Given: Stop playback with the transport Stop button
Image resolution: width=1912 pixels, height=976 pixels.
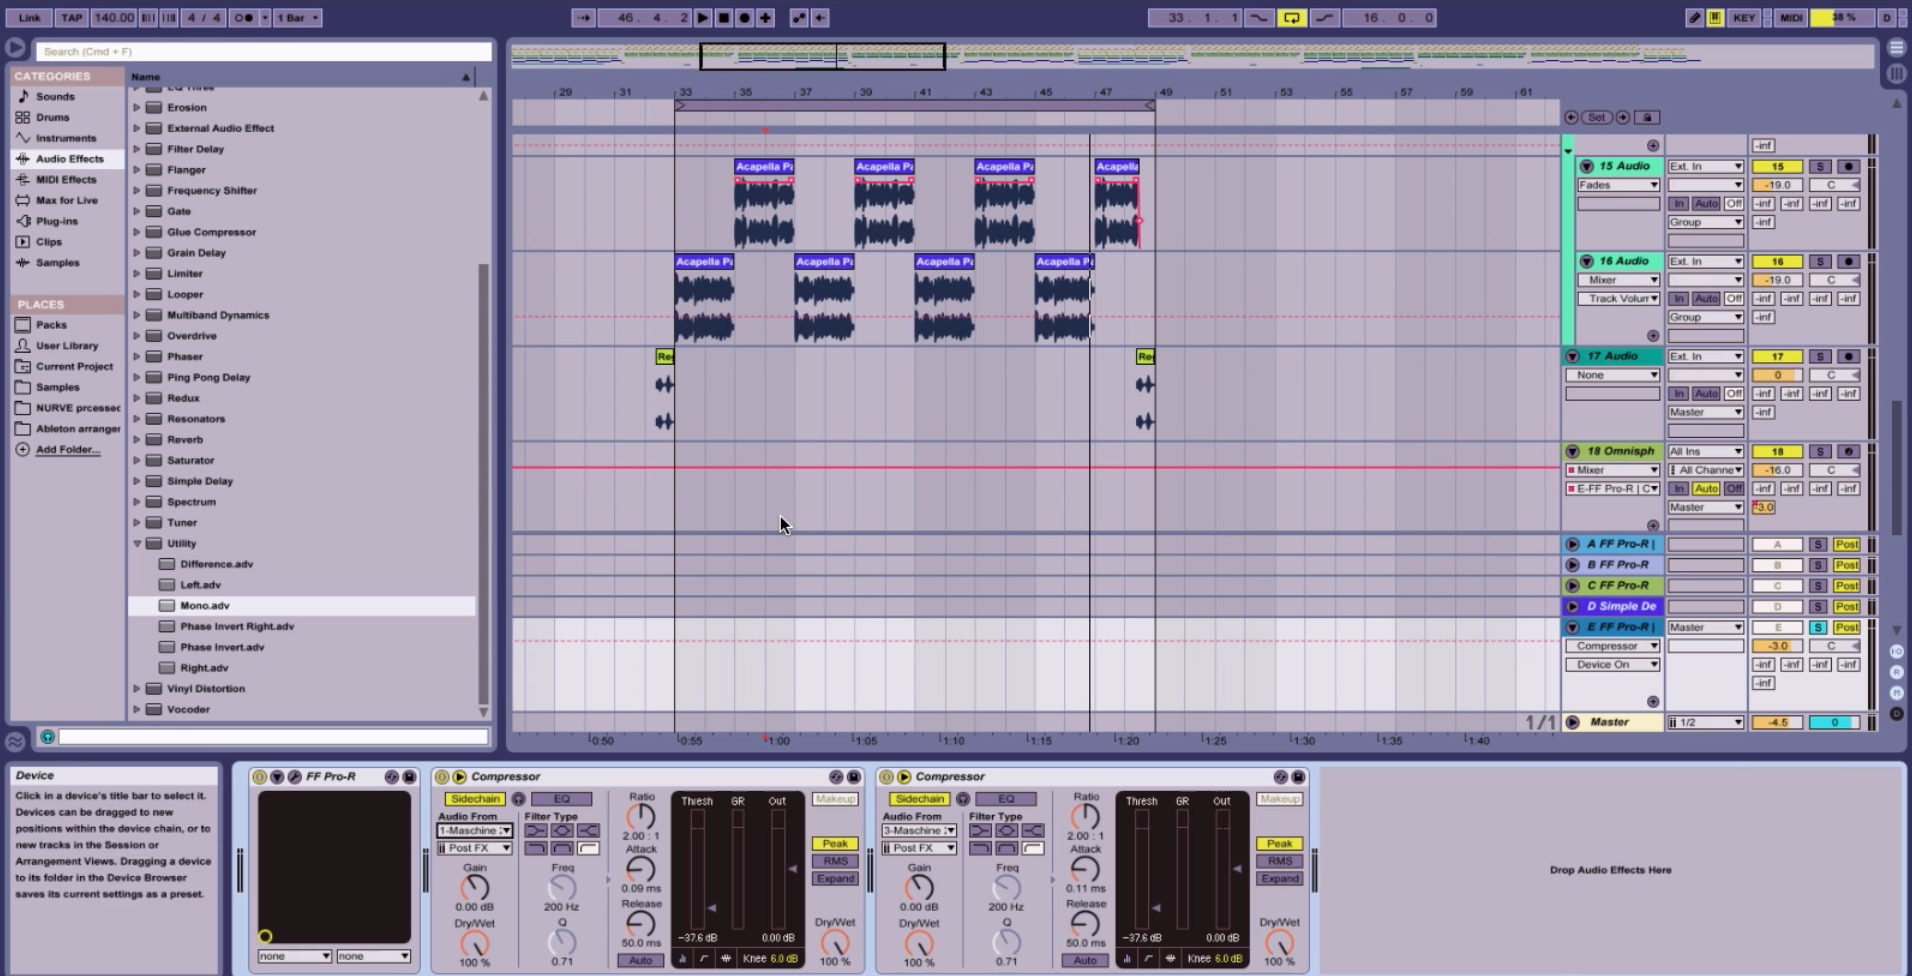Looking at the screenshot, I should pyautogui.click(x=724, y=18).
